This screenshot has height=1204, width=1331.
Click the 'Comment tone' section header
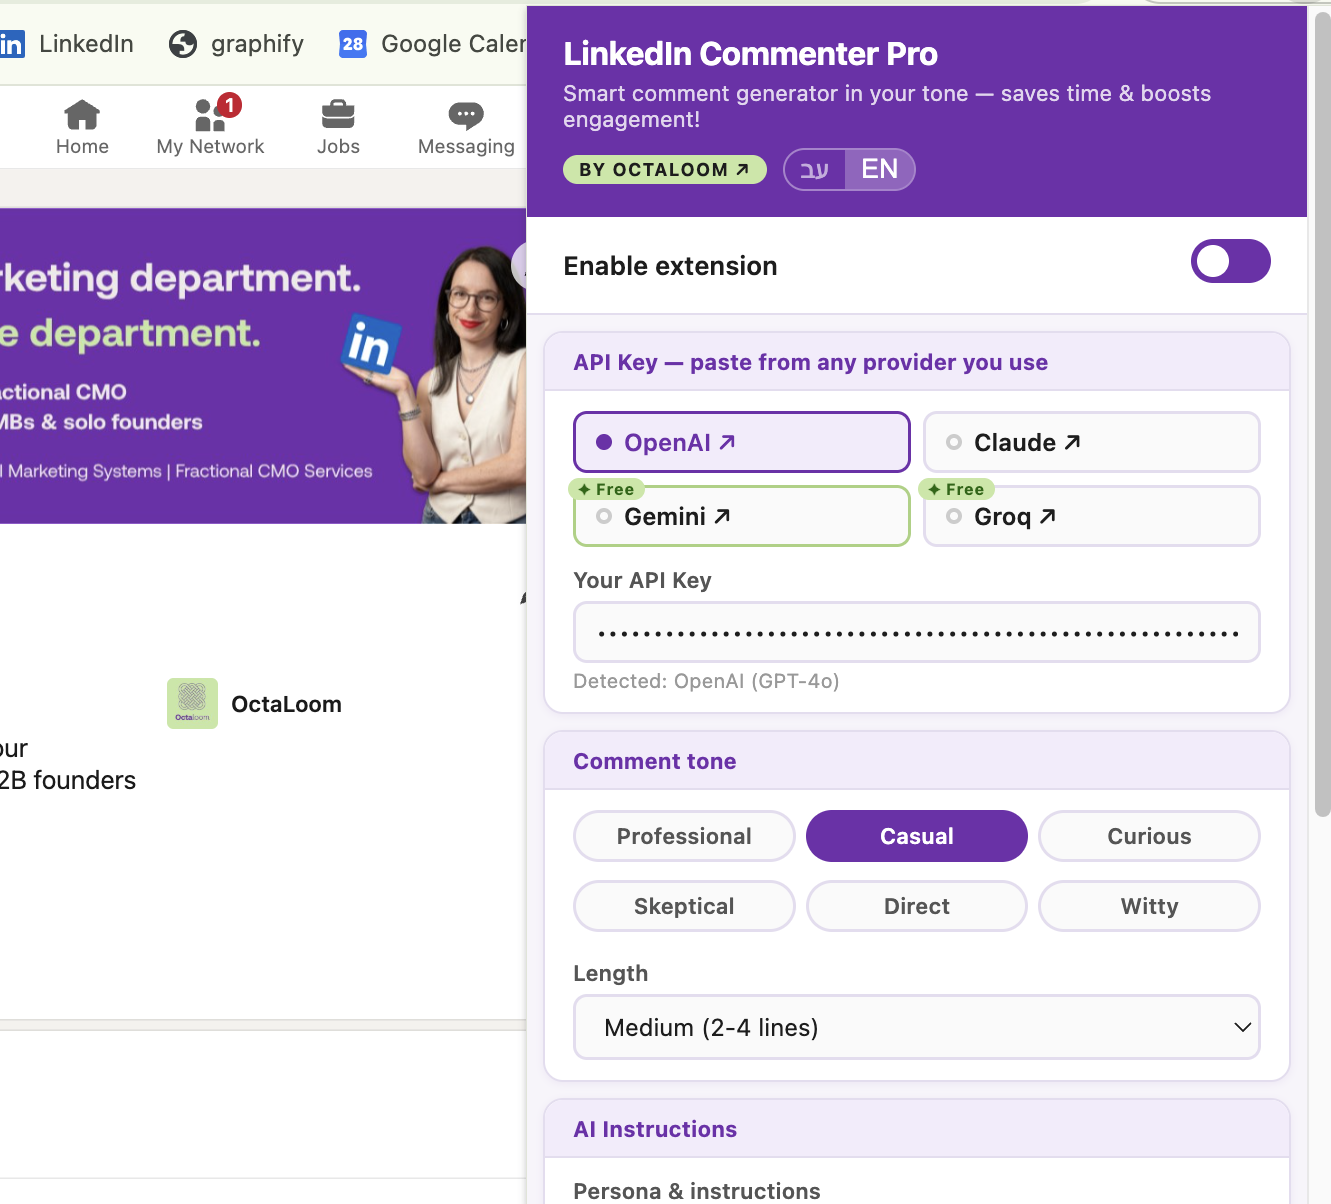click(655, 761)
